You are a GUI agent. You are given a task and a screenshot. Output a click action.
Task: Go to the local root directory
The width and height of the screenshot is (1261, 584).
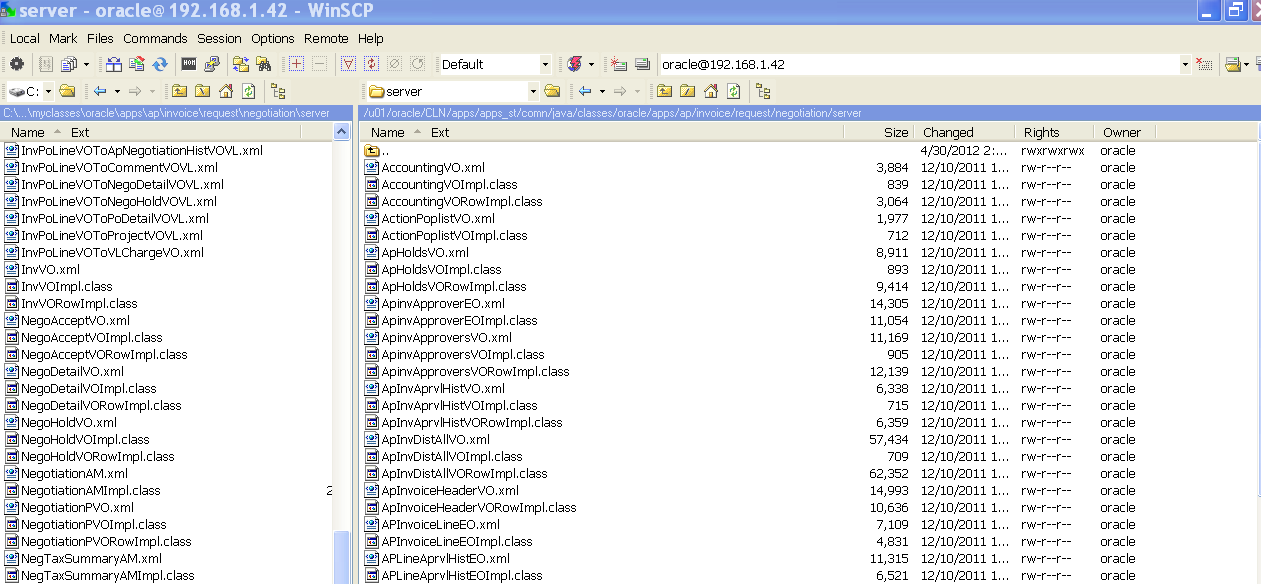pyautogui.click(x=202, y=91)
